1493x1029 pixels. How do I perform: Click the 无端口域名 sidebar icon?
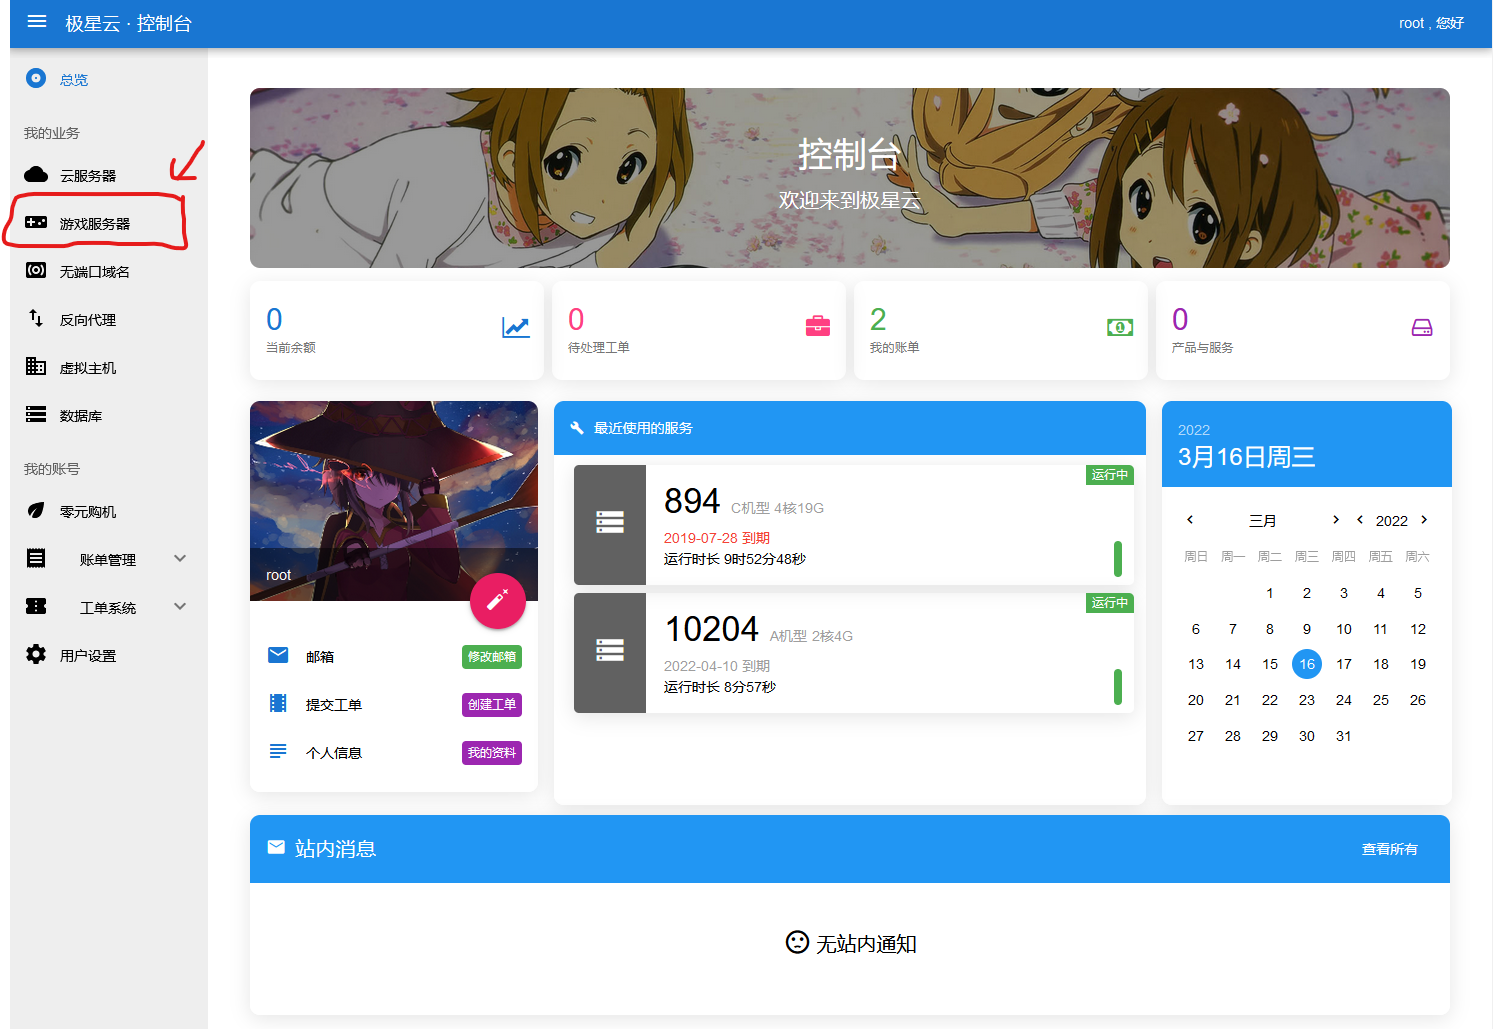tap(36, 270)
